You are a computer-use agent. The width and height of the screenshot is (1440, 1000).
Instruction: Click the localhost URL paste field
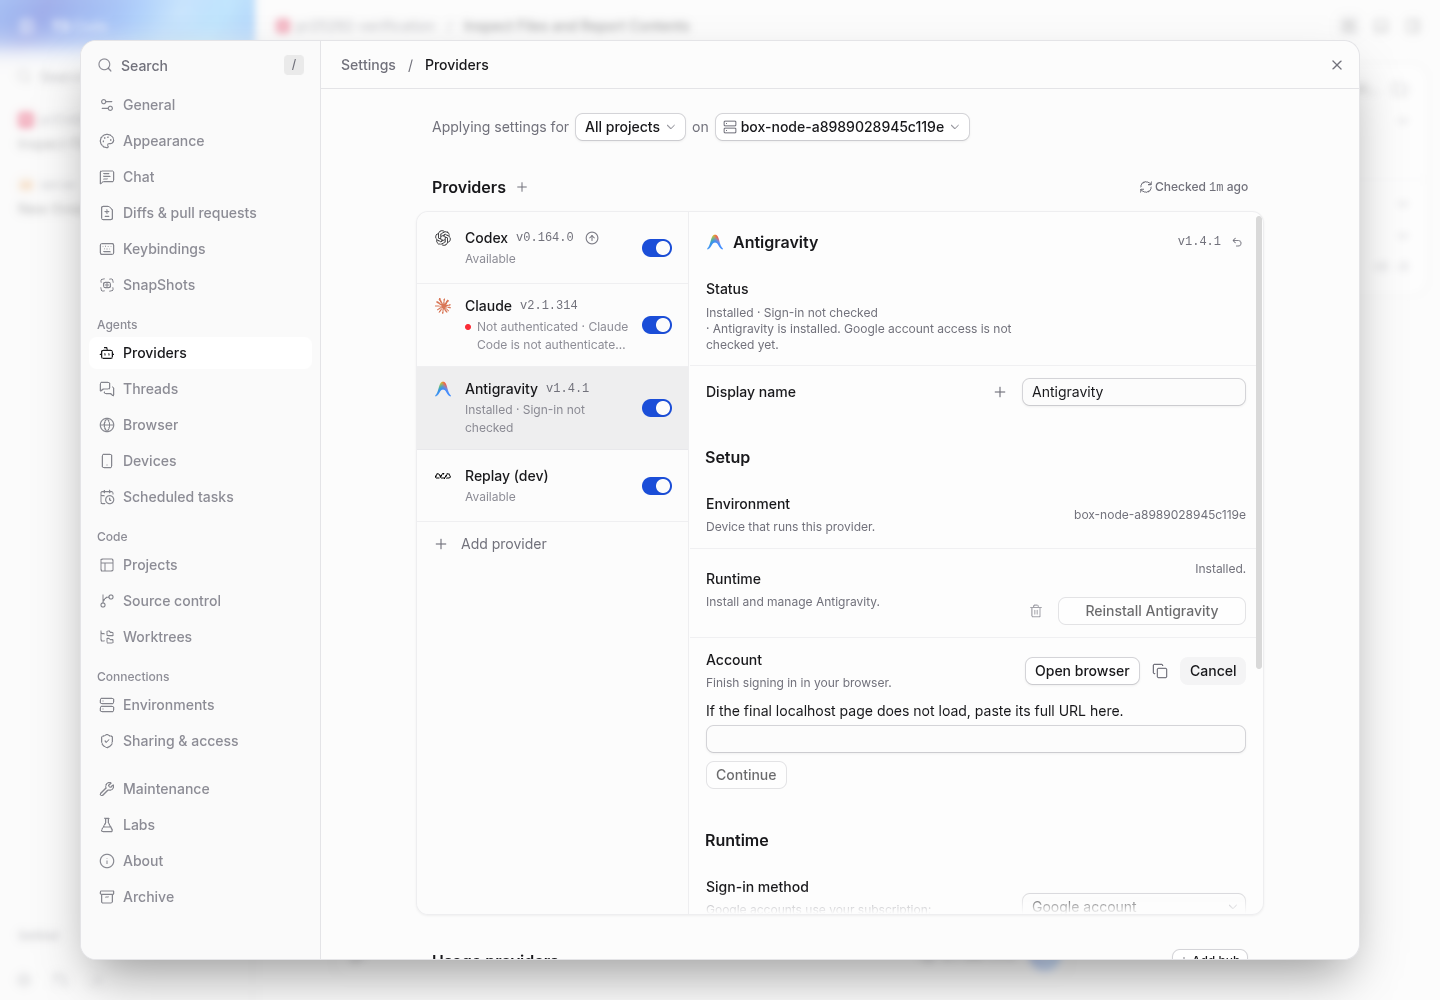tap(976, 739)
